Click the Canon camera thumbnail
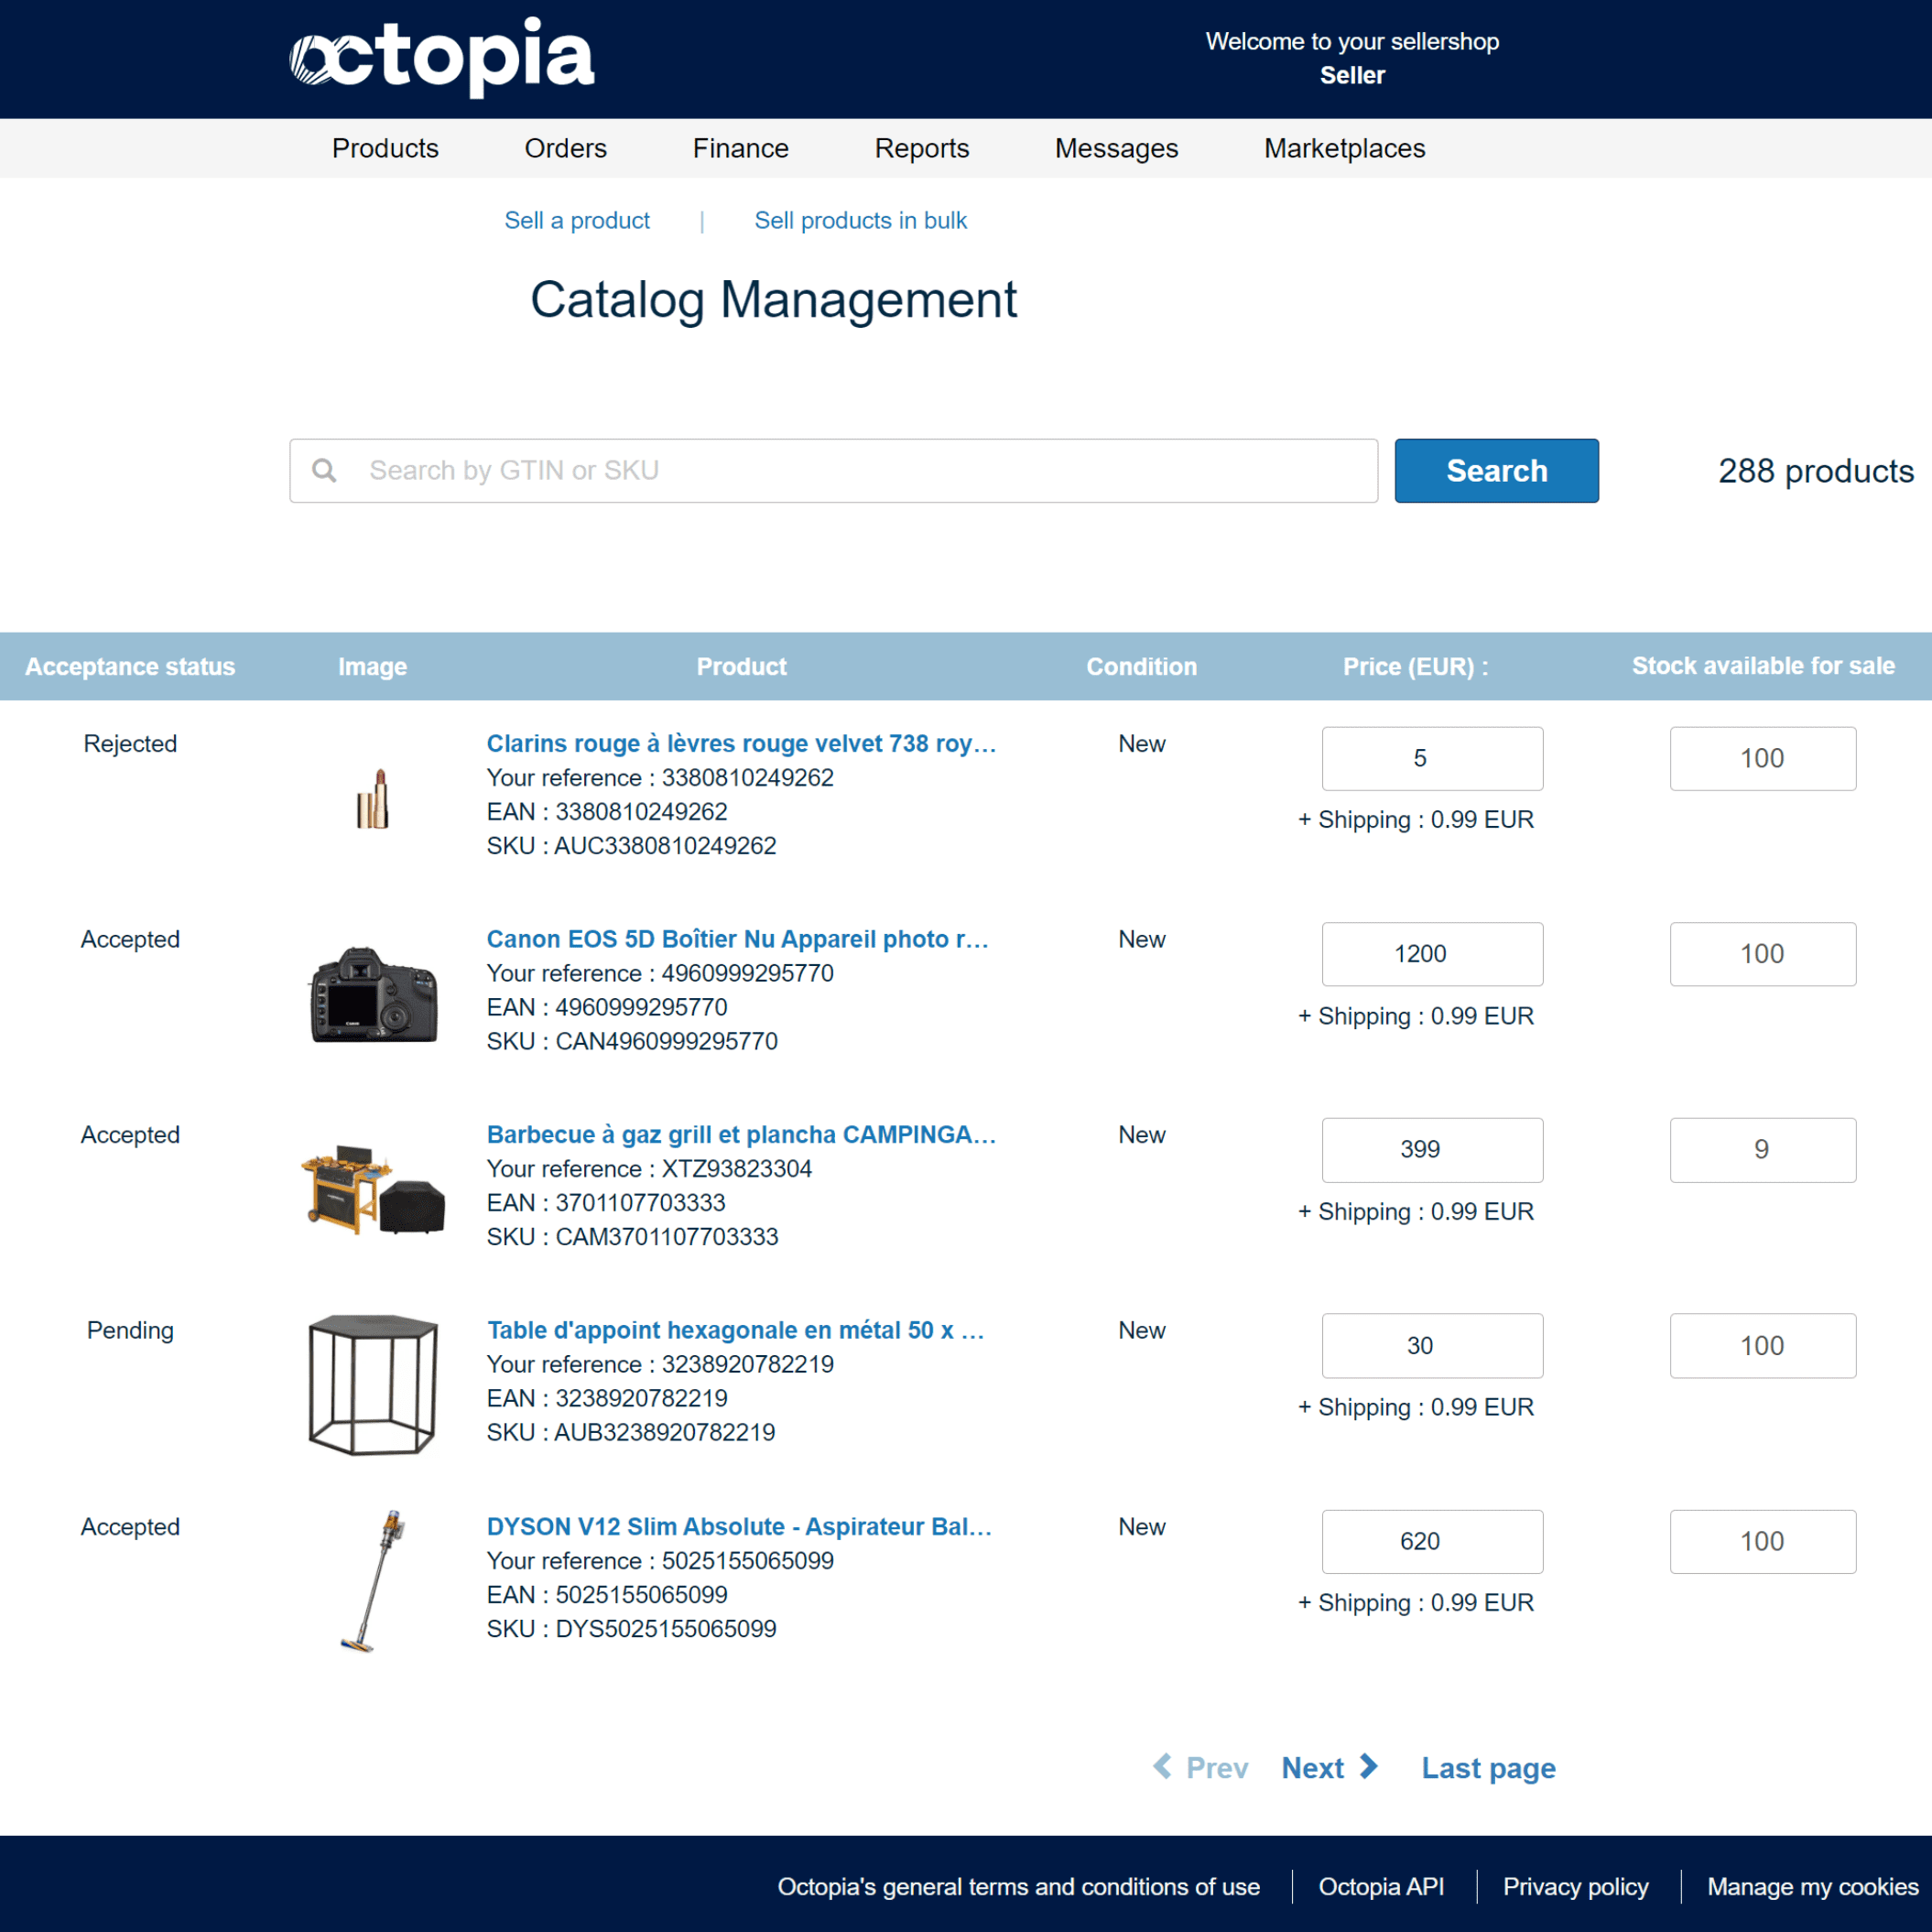The image size is (1932, 1932). tap(373, 994)
